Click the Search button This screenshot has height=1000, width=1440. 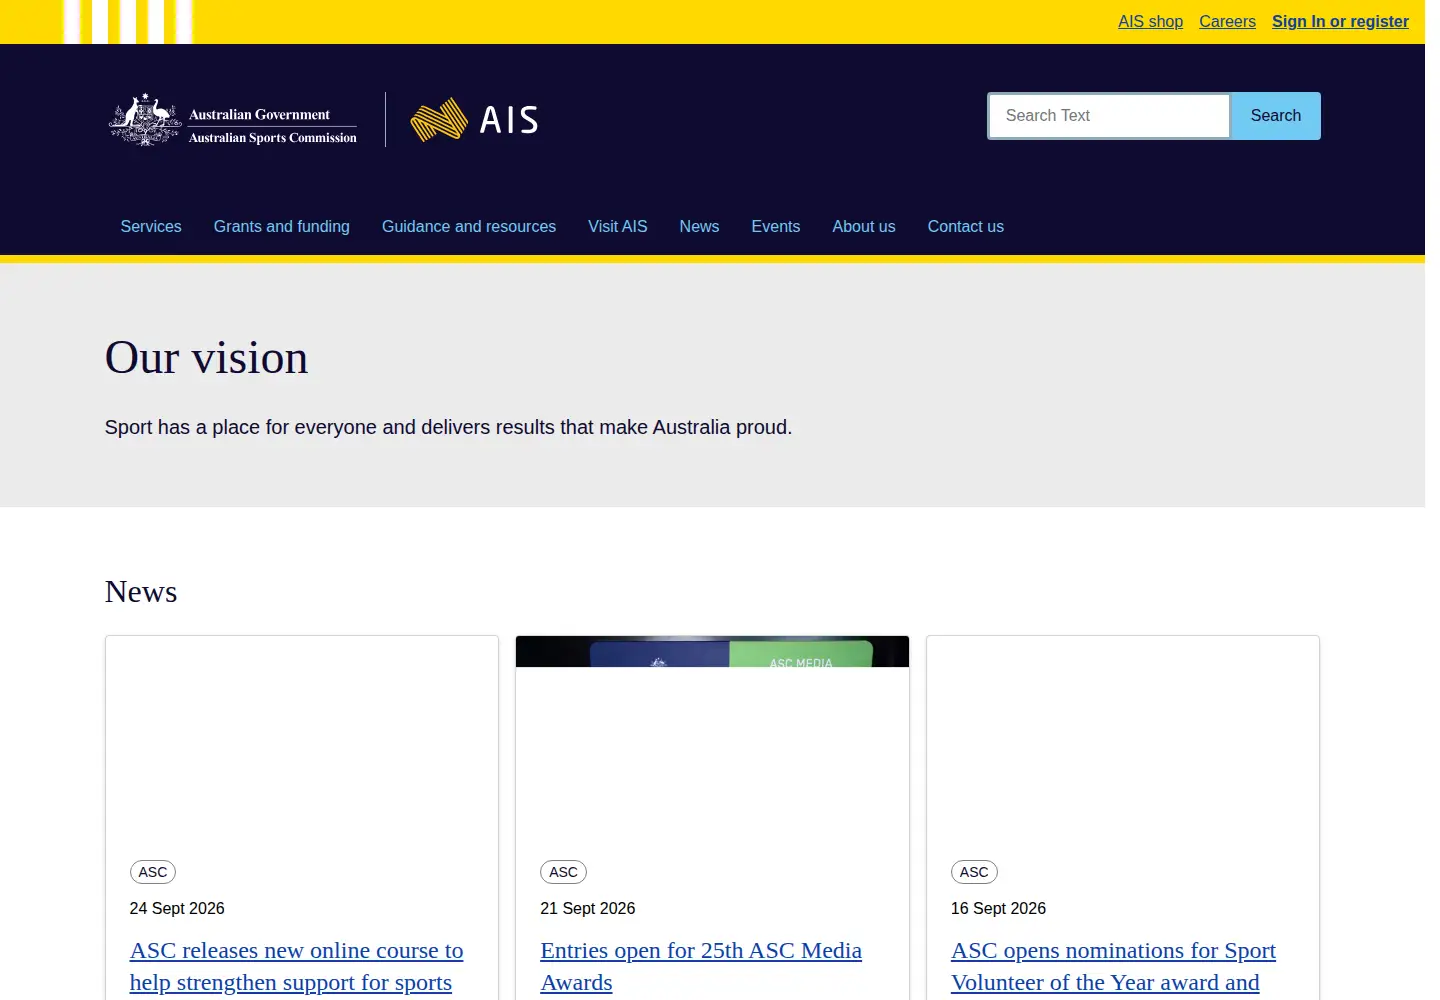click(x=1275, y=116)
